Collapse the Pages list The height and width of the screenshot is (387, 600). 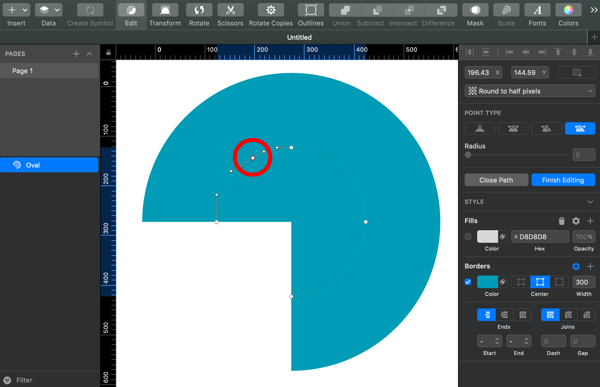[x=89, y=54]
